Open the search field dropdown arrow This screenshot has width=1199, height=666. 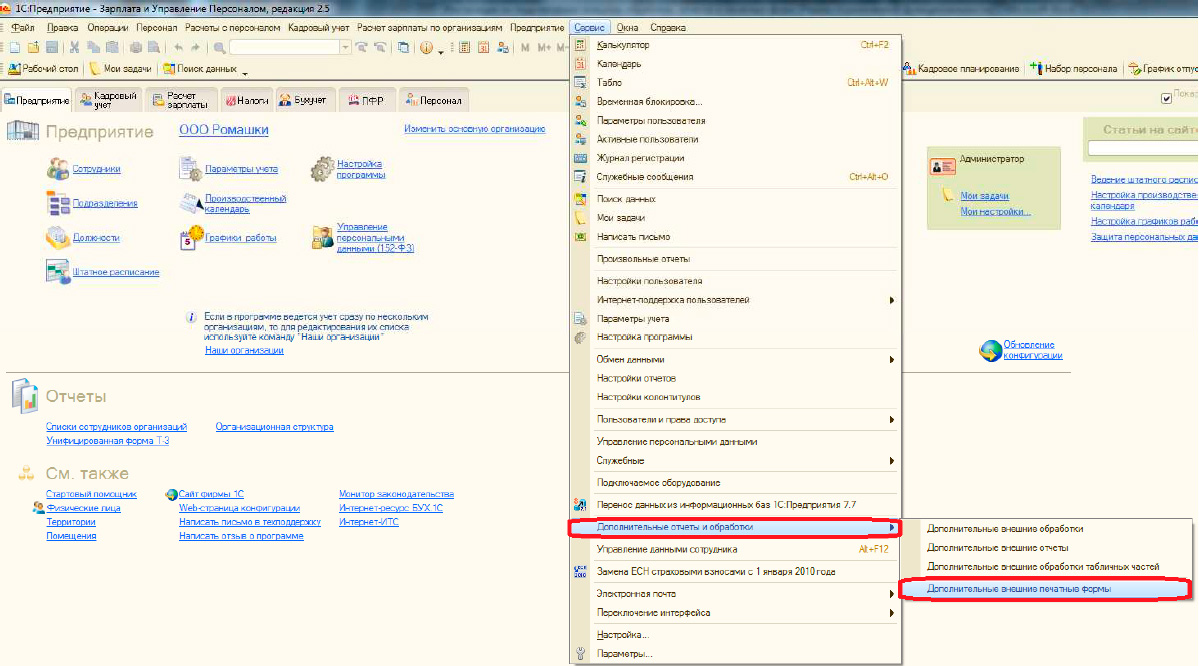tap(345, 47)
